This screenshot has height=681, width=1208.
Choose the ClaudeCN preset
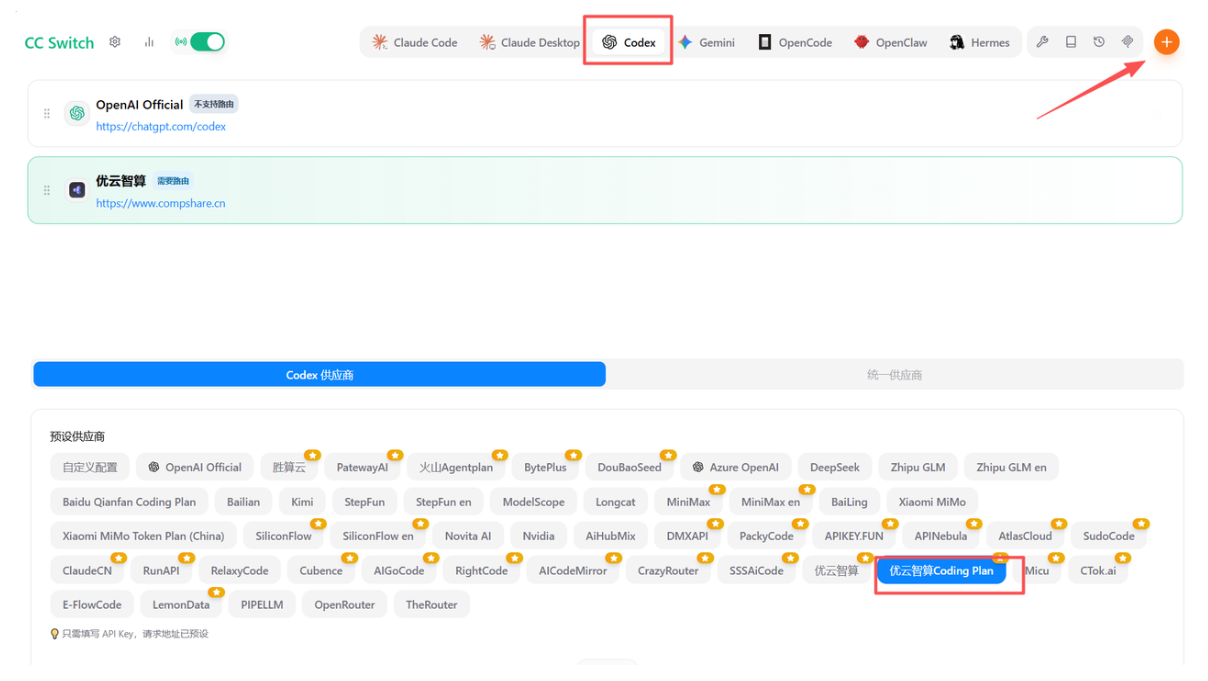click(x=87, y=571)
